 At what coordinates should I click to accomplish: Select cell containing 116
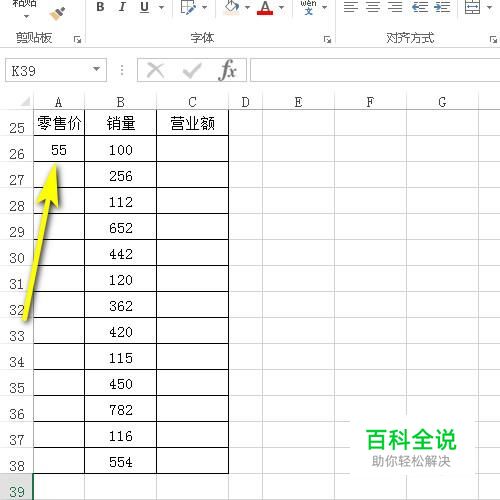coord(121,435)
